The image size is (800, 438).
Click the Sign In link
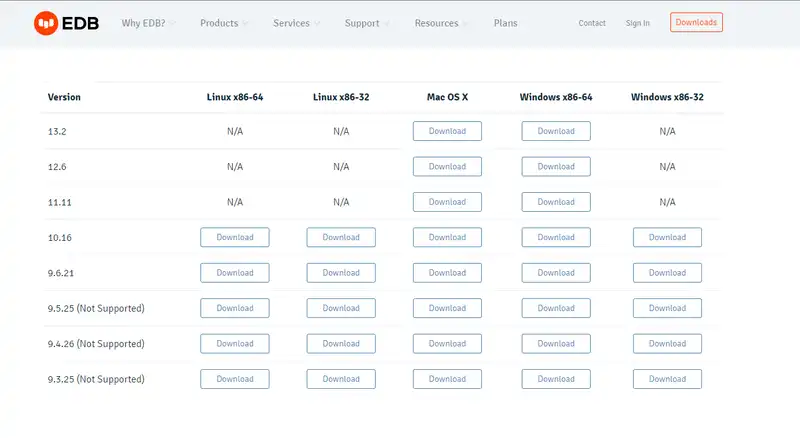637,23
